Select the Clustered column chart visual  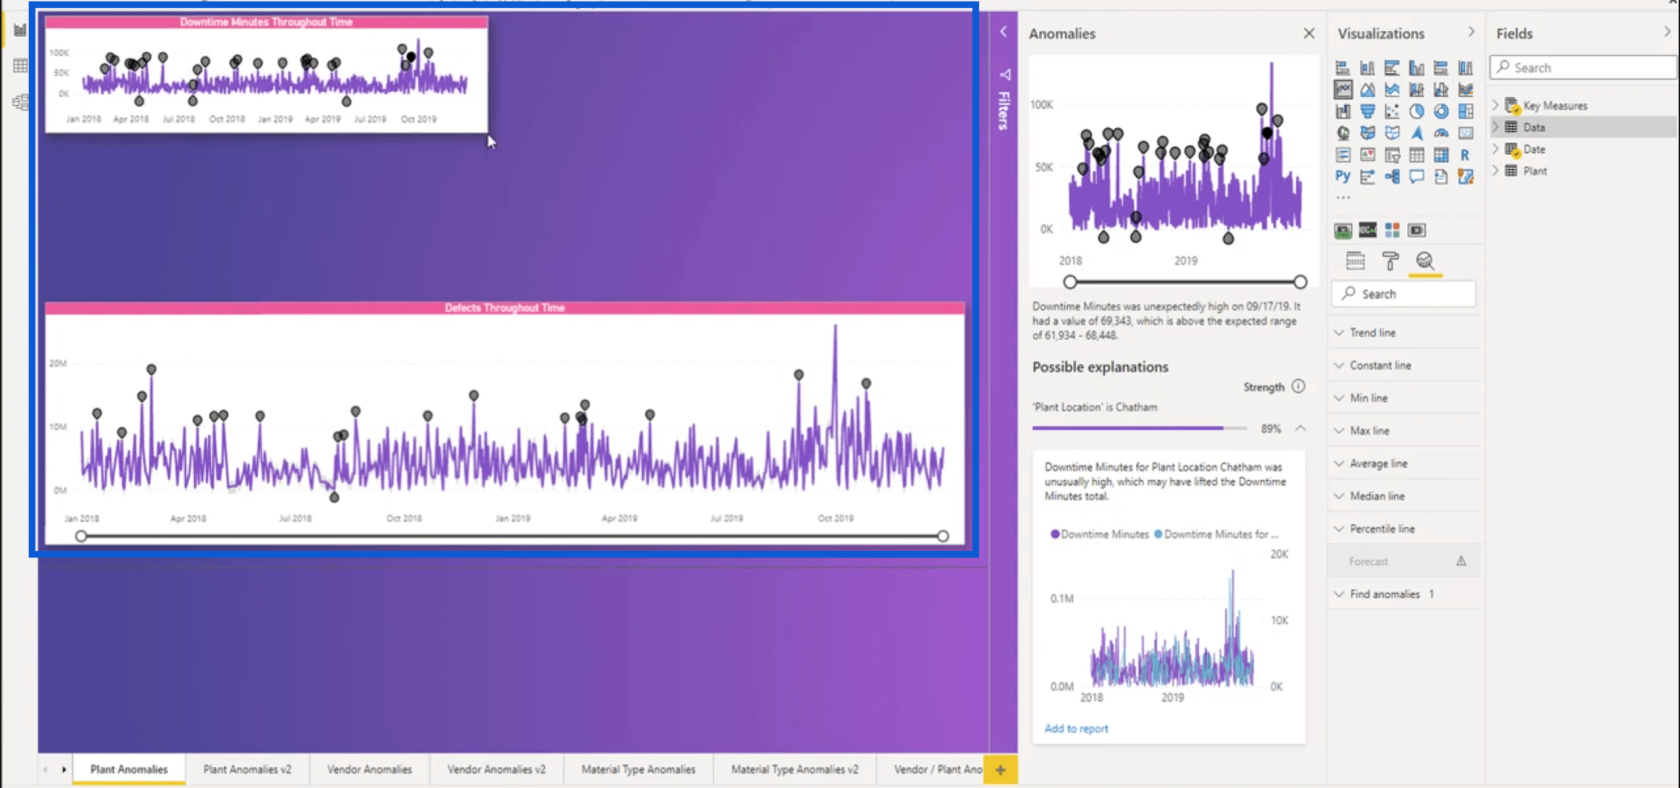pos(1417,68)
